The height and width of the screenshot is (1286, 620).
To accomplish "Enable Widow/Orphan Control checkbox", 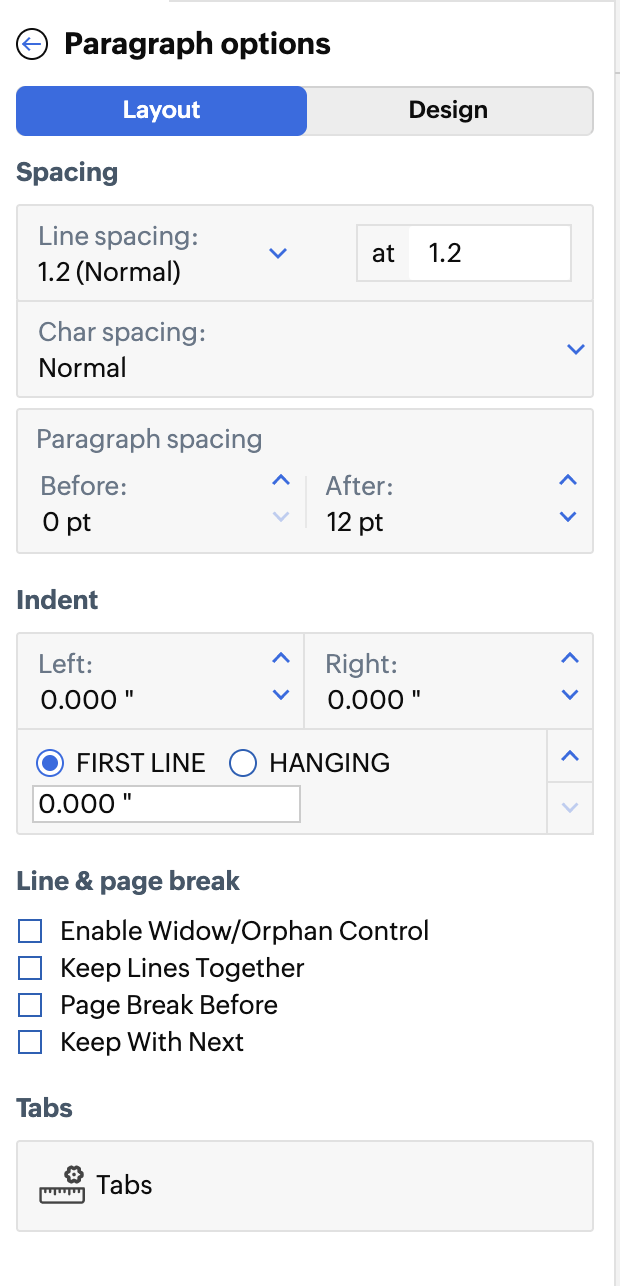I will 31,932.
